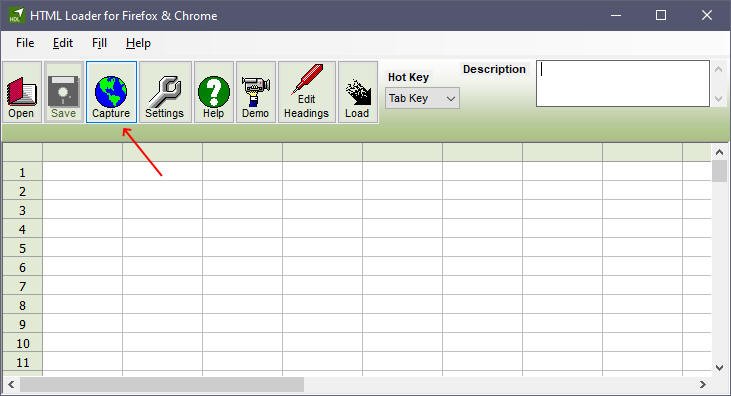
Task: Click the HTML Loader app icon in title bar
Action: point(16,15)
